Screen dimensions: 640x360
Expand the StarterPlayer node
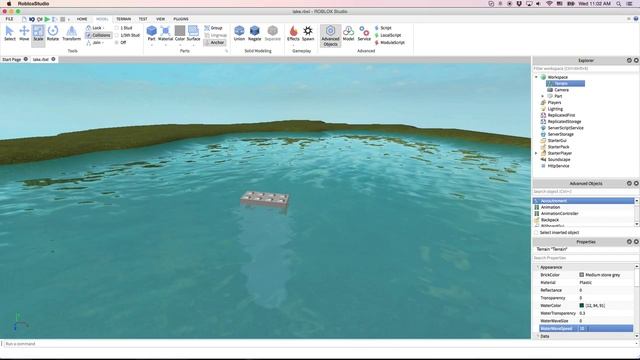[536, 153]
